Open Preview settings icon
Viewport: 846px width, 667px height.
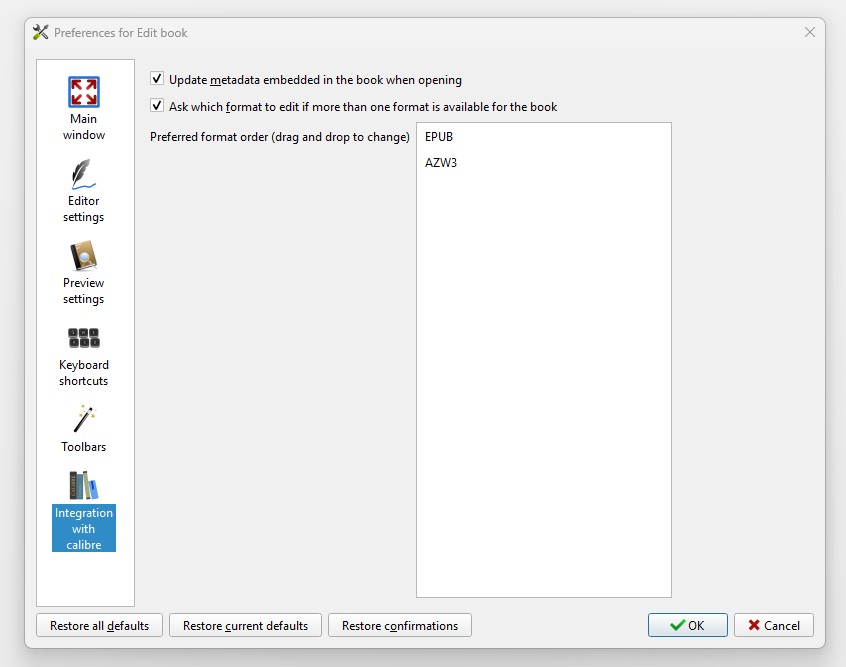(x=84, y=256)
